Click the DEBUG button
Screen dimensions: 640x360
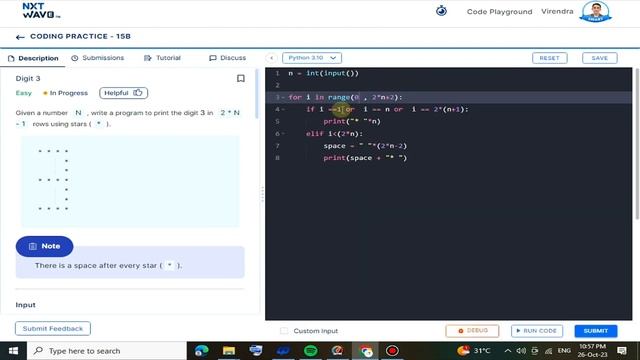[472, 331]
